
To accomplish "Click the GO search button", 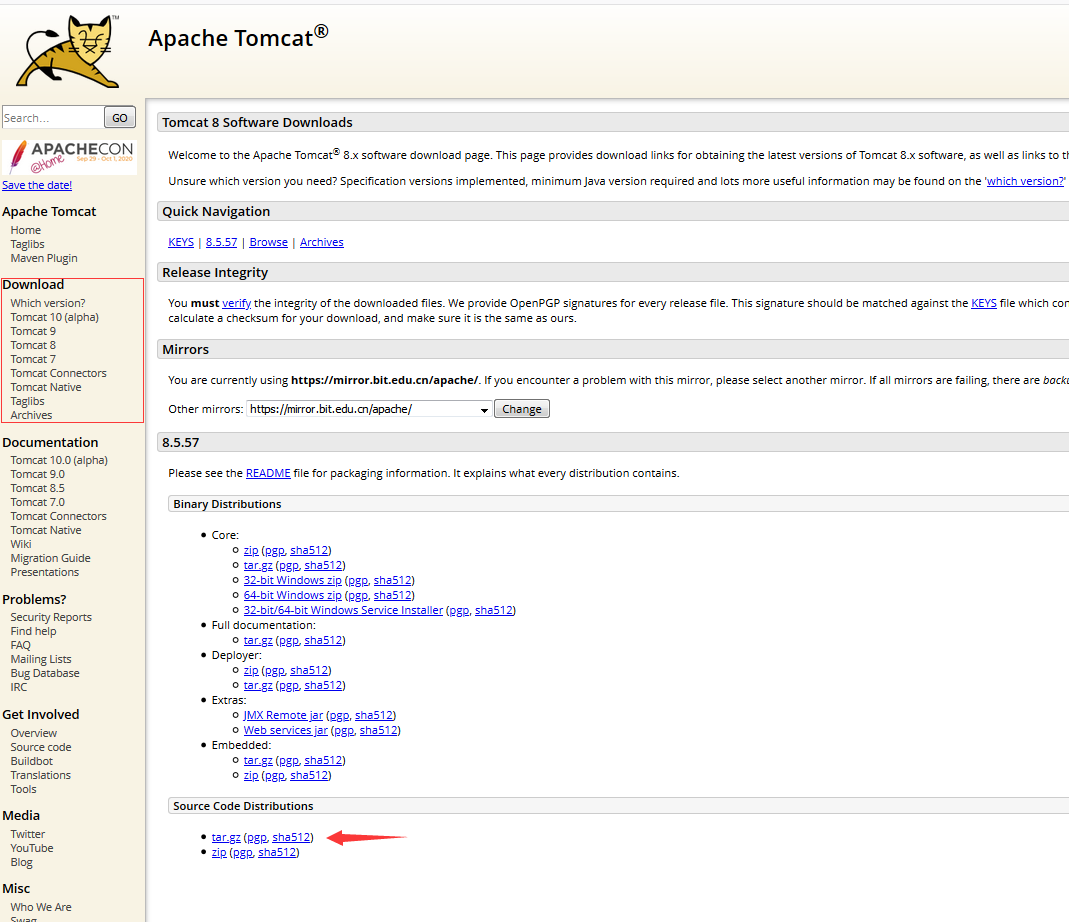I will tap(119, 118).
